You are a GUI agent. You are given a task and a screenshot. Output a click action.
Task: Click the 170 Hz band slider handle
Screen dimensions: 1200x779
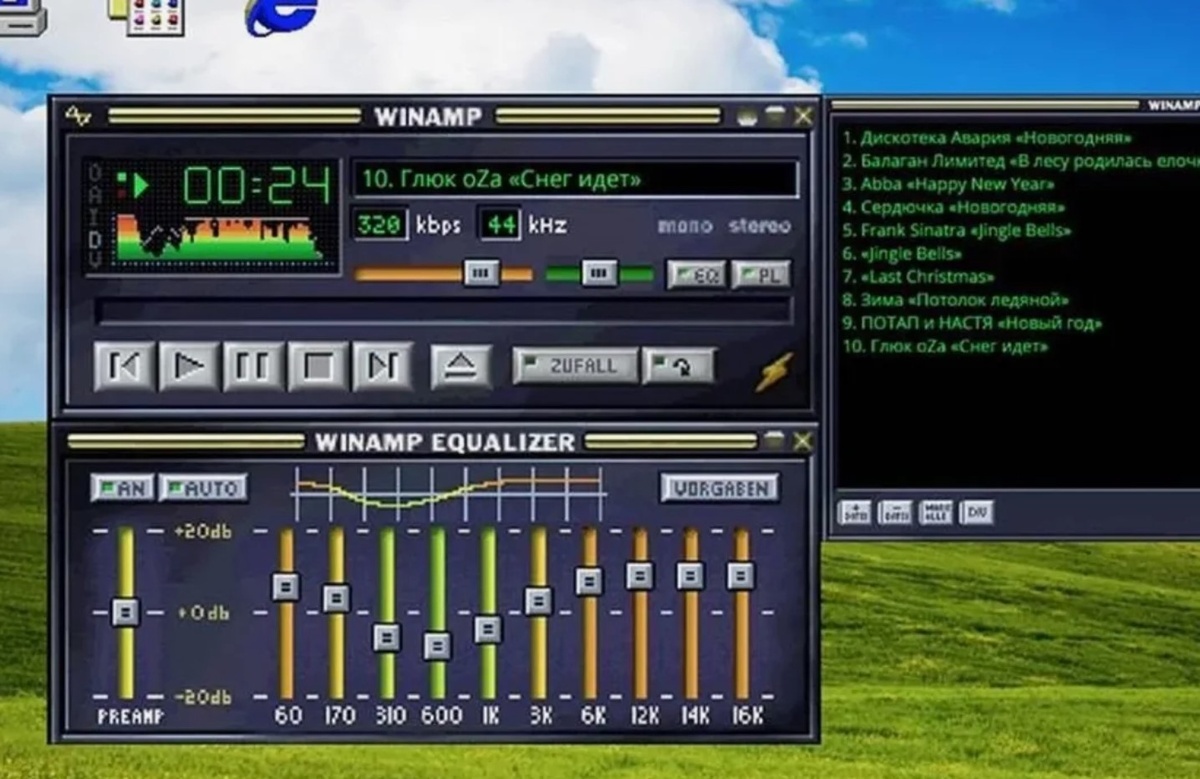click(336, 598)
